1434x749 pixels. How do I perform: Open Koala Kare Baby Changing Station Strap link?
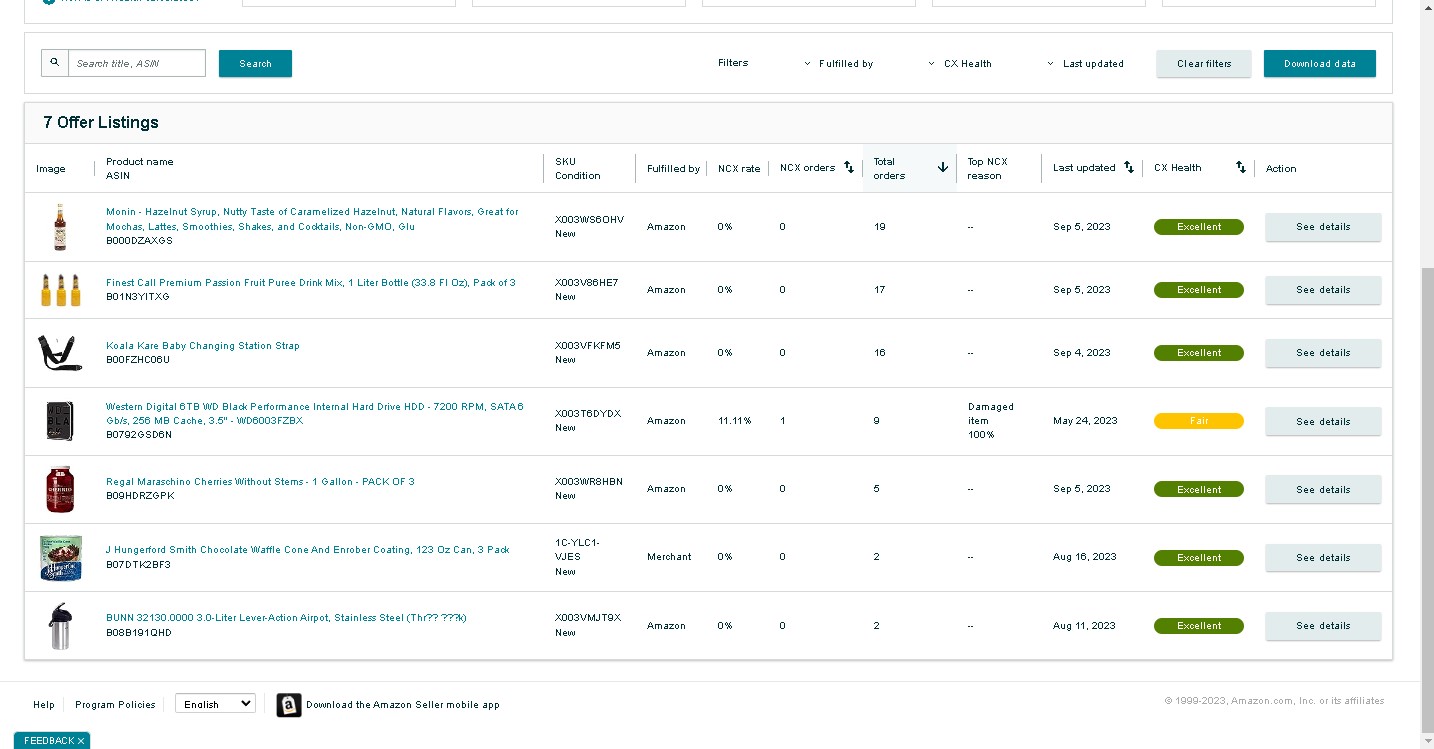(203, 346)
